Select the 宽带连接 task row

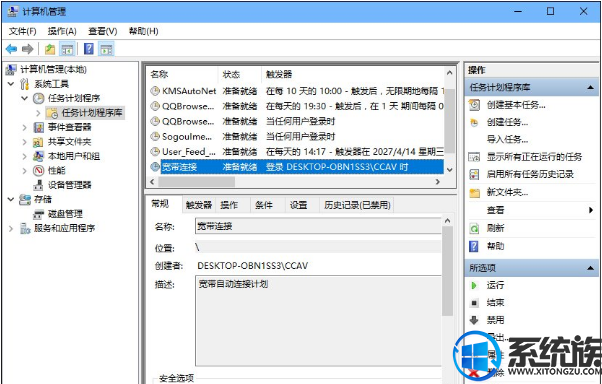[296, 167]
